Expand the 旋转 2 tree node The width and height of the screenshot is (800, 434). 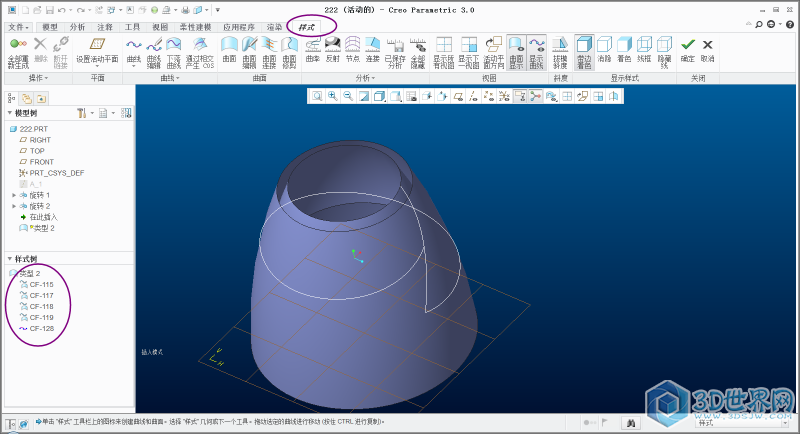[x=14, y=206]
